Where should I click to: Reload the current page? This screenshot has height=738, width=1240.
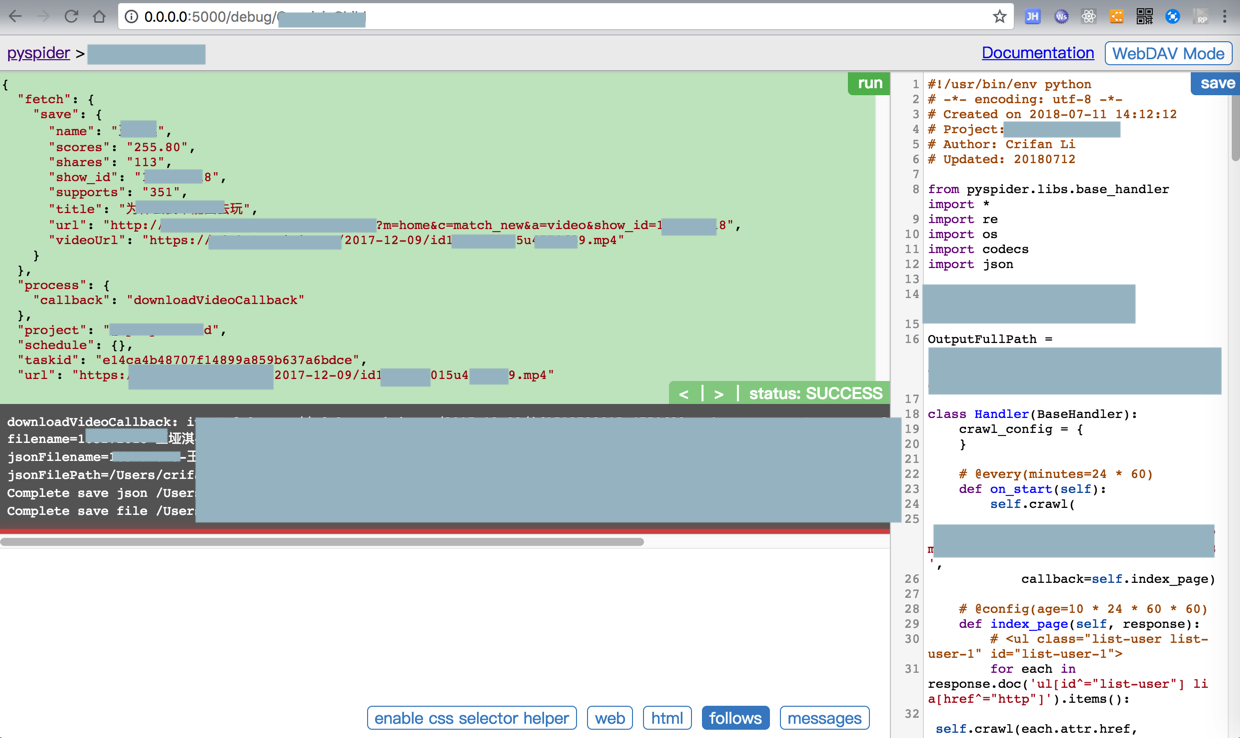click(71, 17)
